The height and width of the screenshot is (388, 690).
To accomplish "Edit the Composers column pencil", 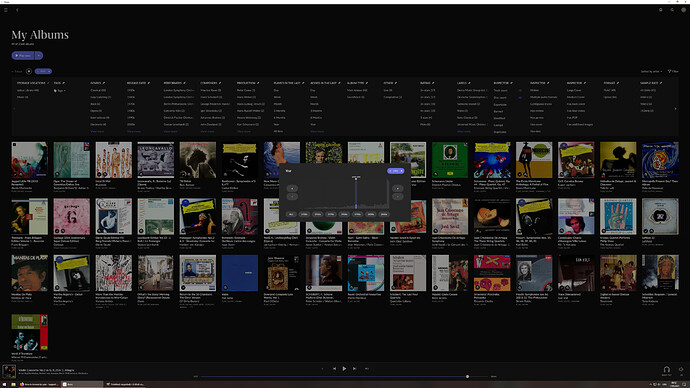I will pyautogui.click(x=220, y=83).
